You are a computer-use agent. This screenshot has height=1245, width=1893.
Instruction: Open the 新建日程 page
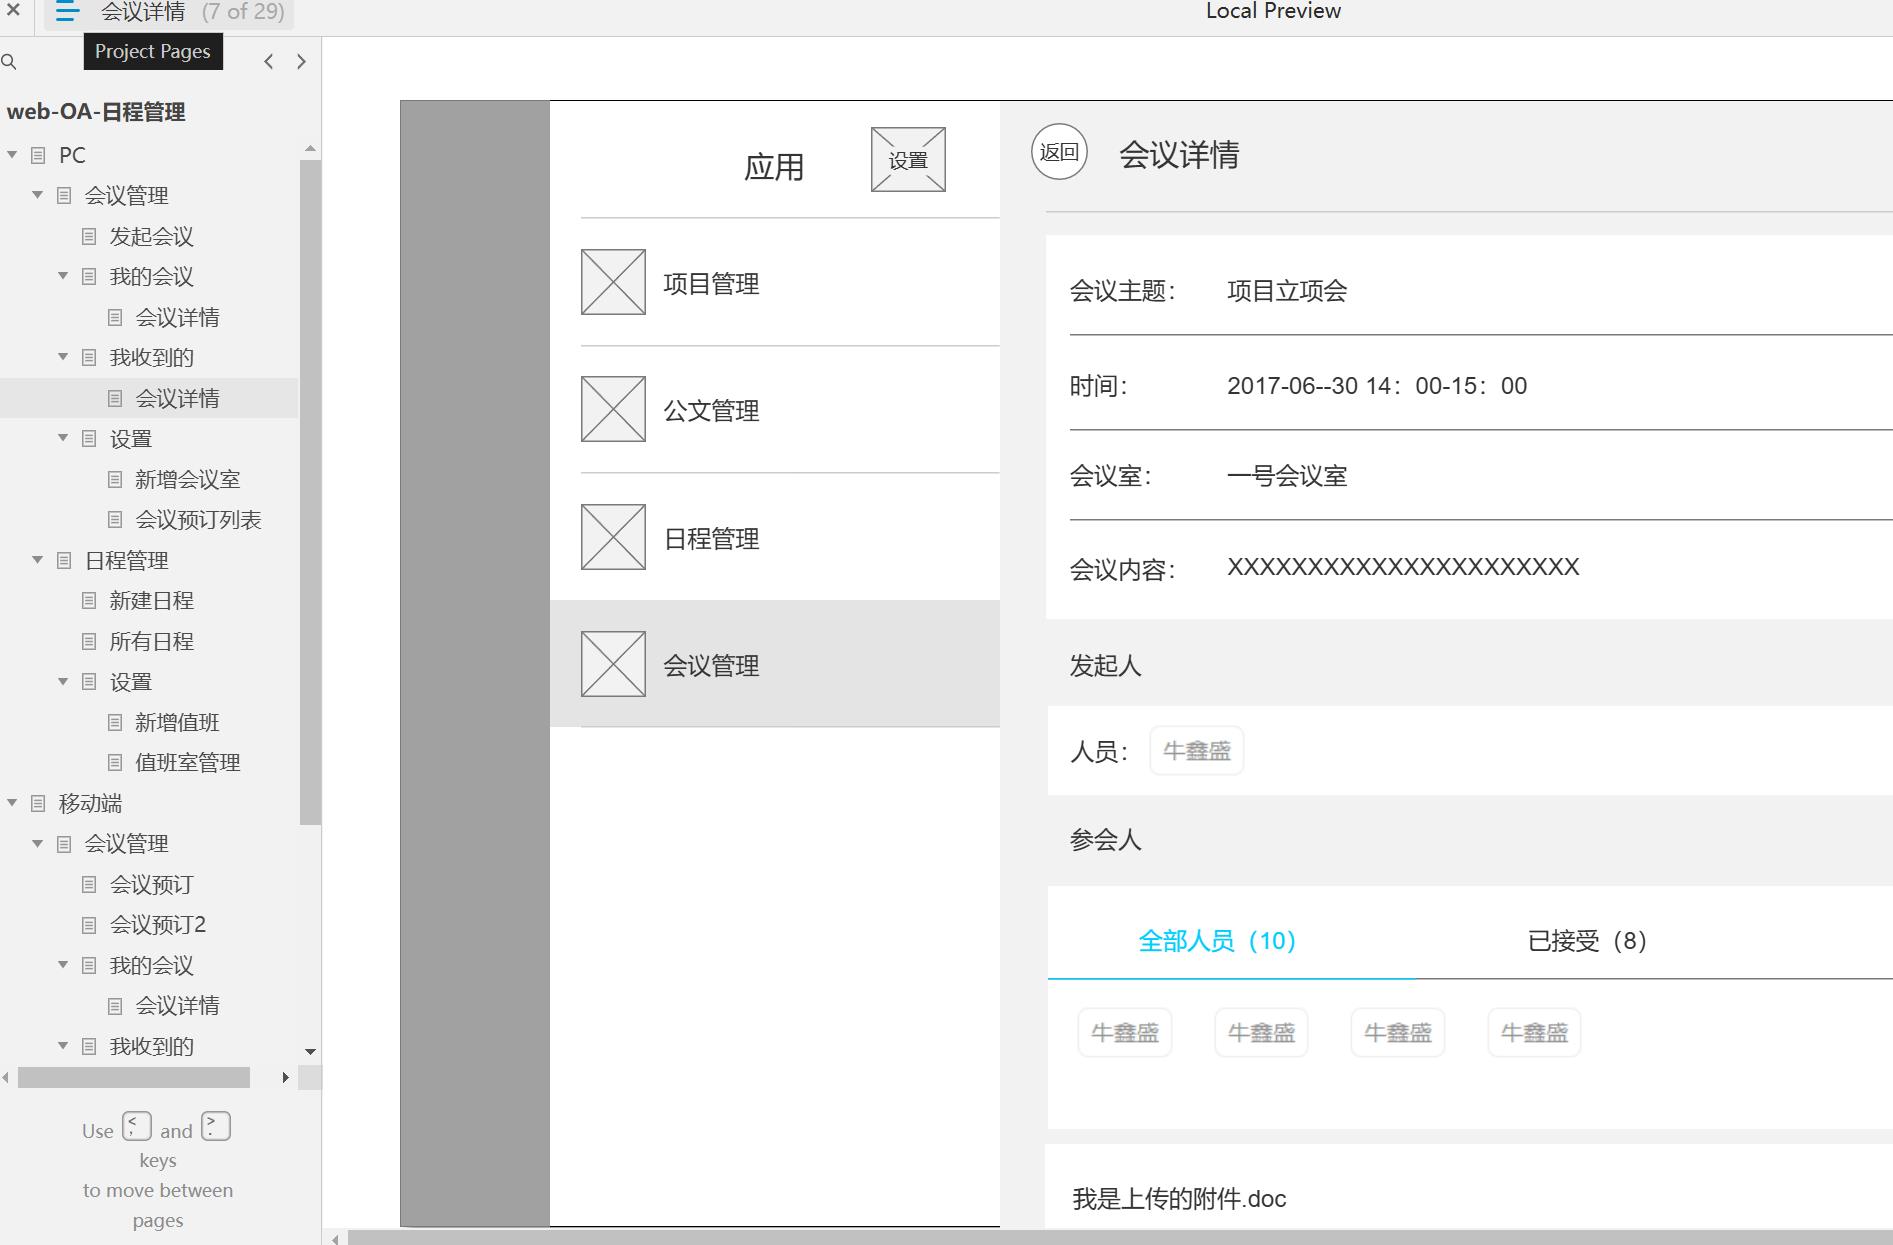pyautogui.click(x=151, y=601)
